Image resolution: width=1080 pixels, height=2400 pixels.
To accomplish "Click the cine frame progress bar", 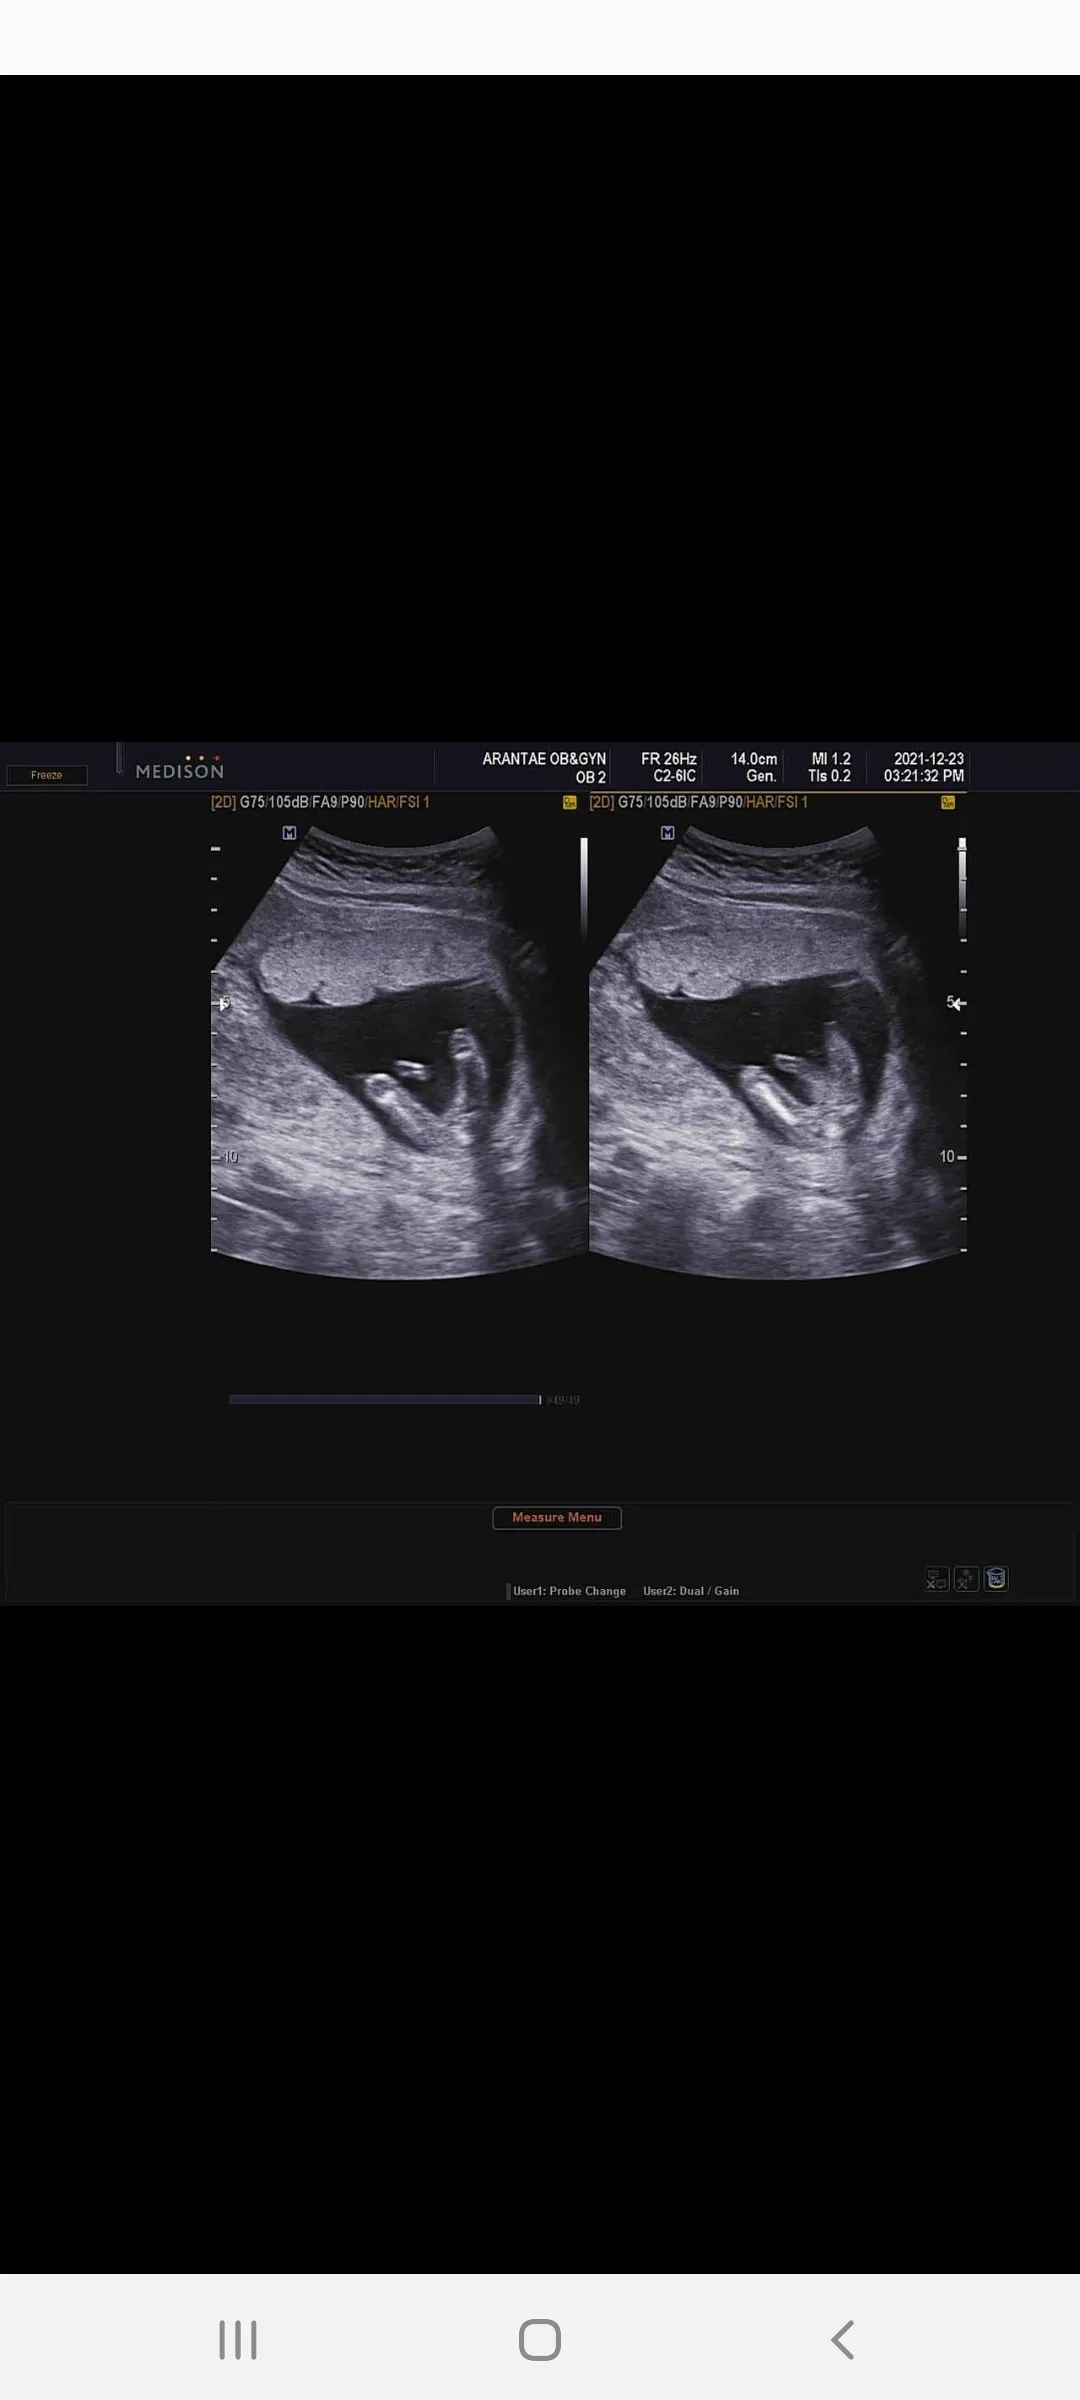I will pyautogui.click(x=385, y=1400).
